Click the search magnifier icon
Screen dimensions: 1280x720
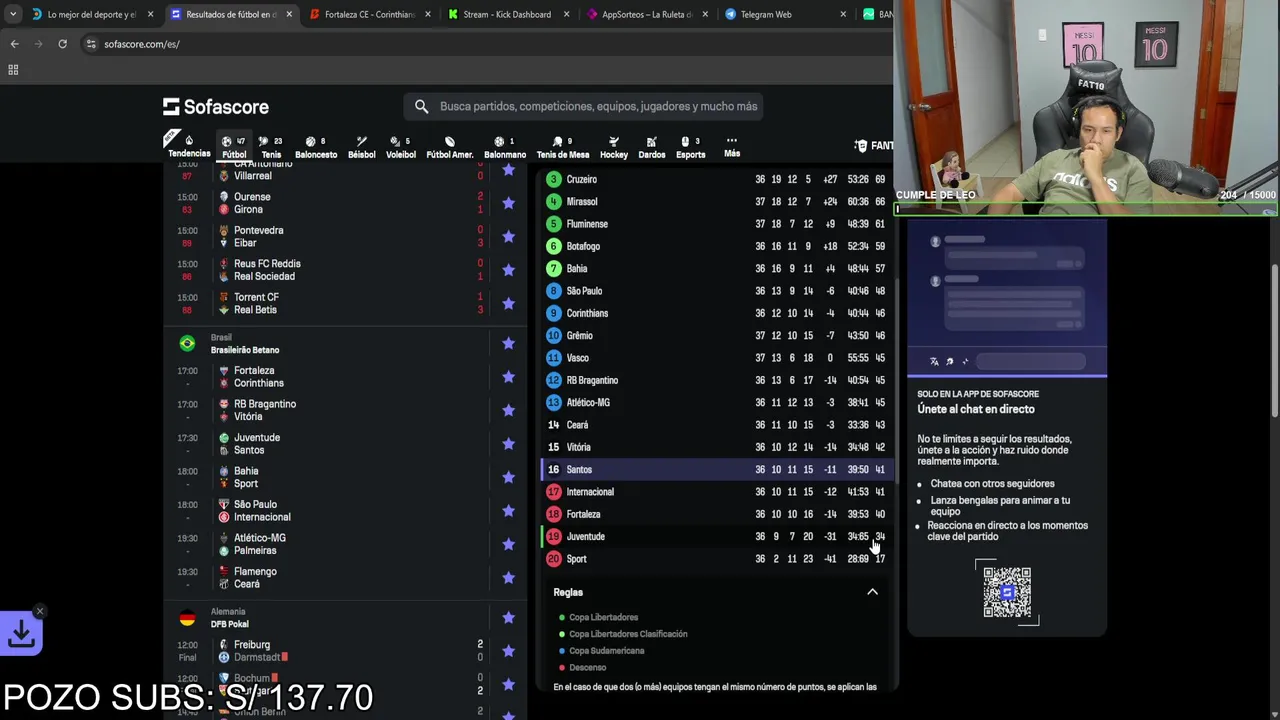(421, 106)
